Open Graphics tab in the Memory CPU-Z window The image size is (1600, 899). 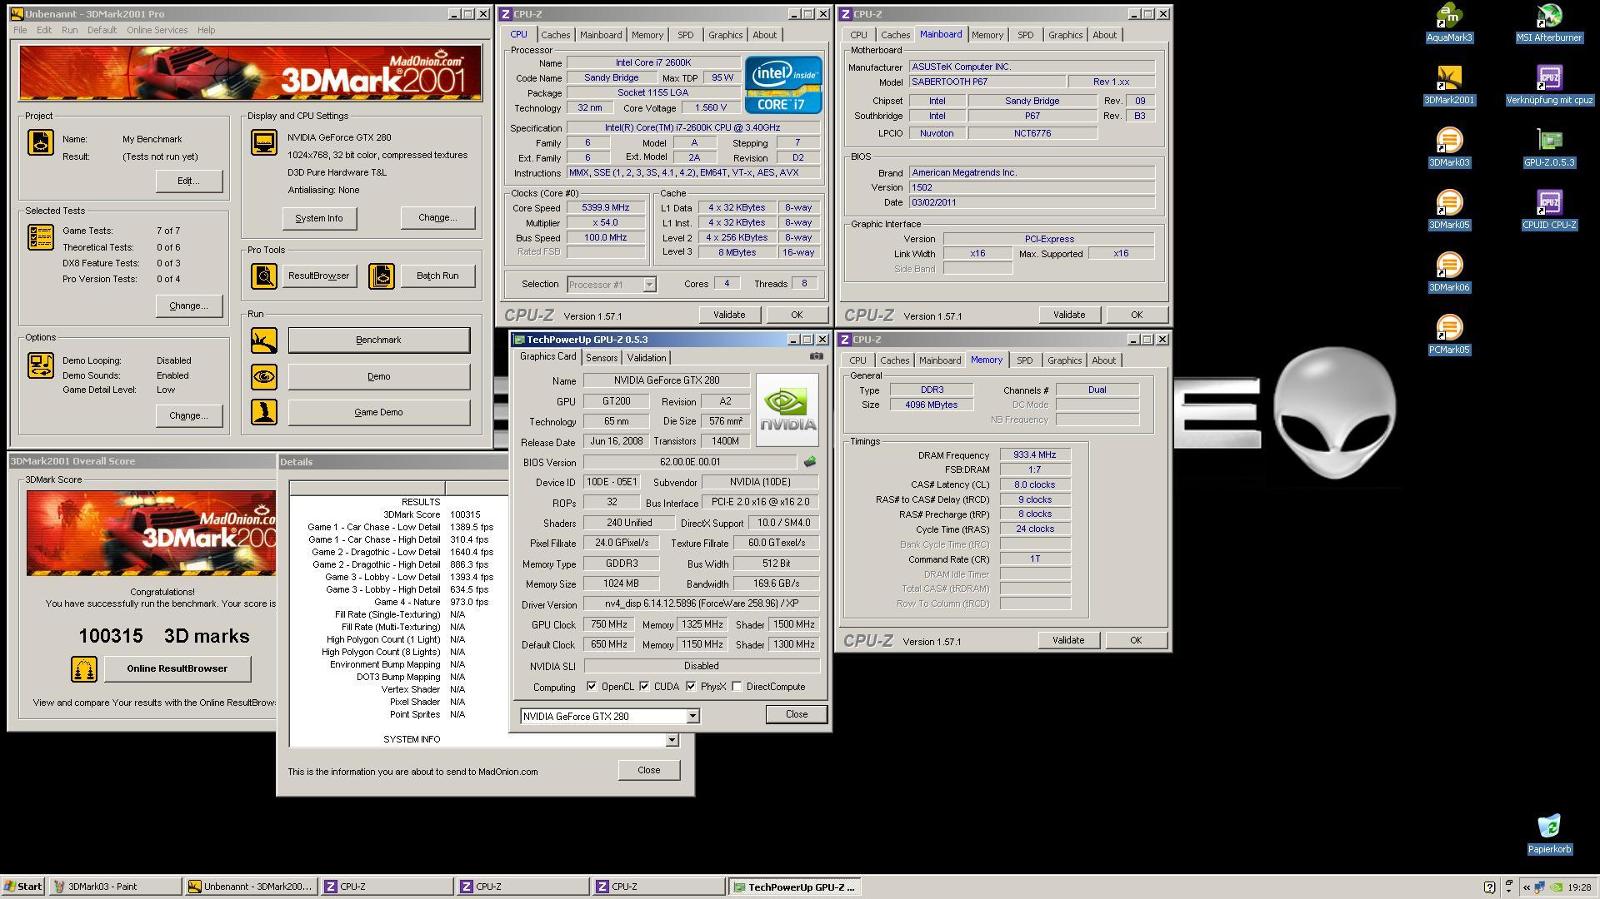click(1064, 360)
